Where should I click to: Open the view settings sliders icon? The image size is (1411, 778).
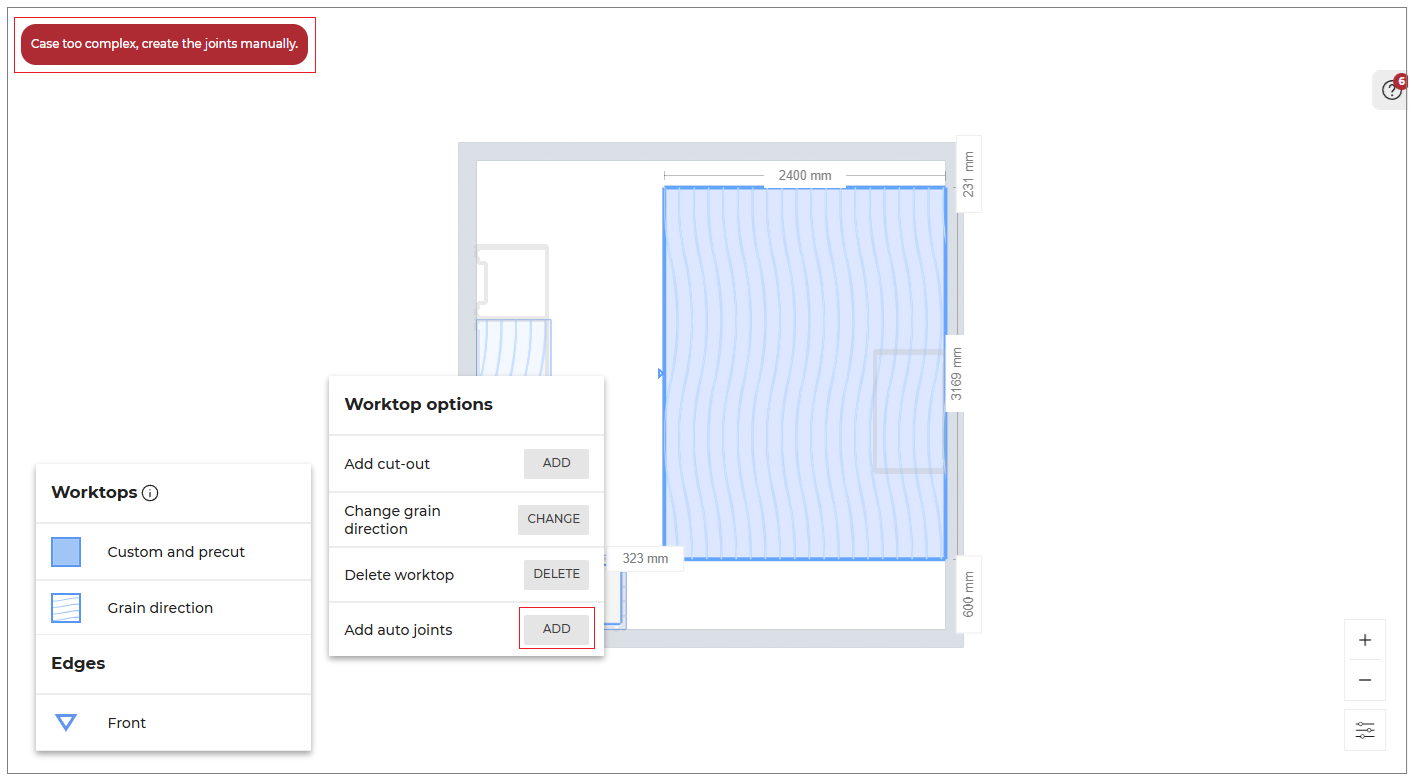1365,730
